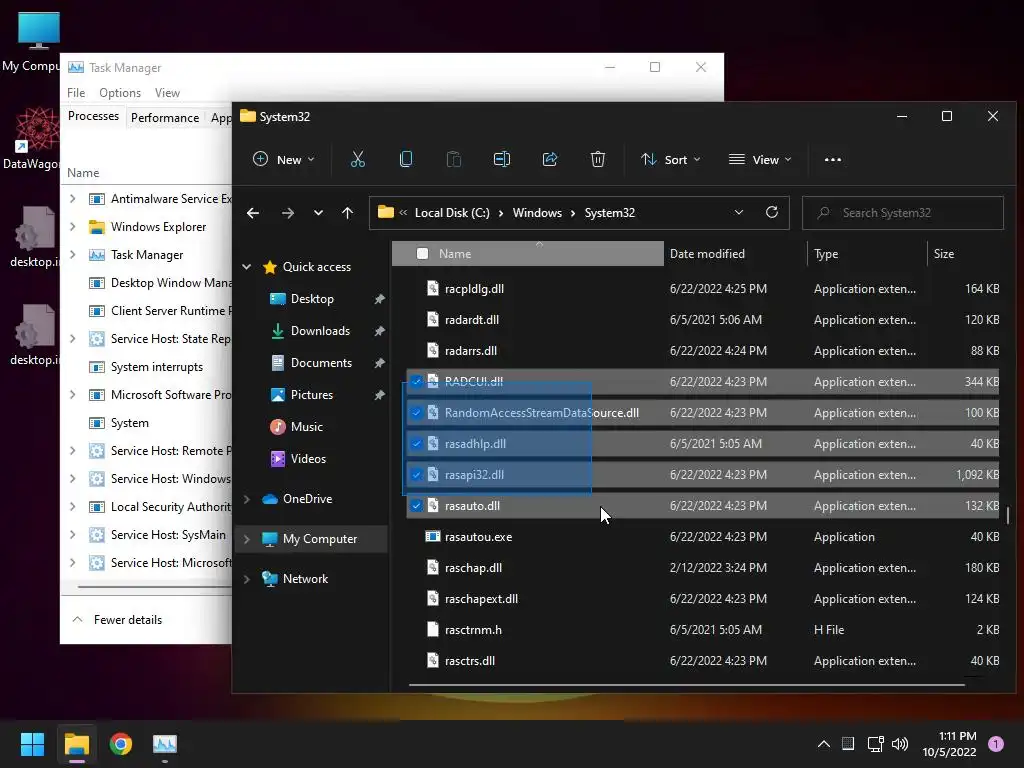This screenshot has width=1024, height=768.
Task: Go forward with the right arrow button
Action: point(287,213)
